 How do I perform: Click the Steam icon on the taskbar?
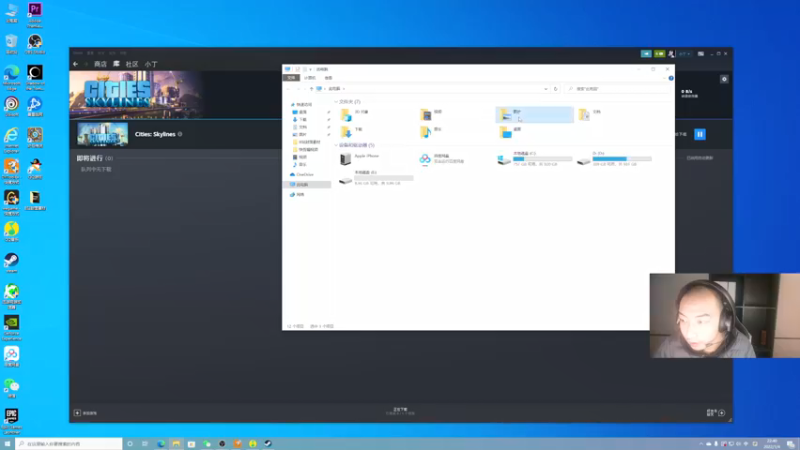pyautogui.click(x=268, y=443)
